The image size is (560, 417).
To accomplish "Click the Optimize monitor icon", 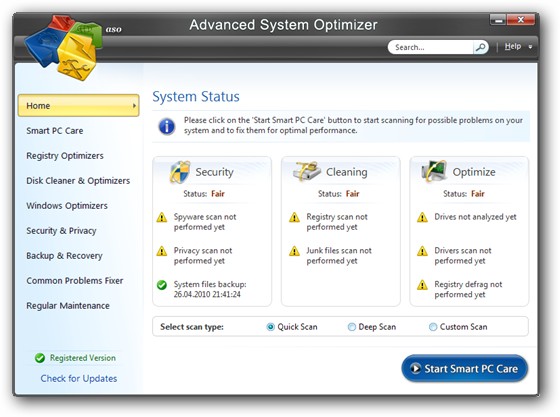I will pos(434,171).
